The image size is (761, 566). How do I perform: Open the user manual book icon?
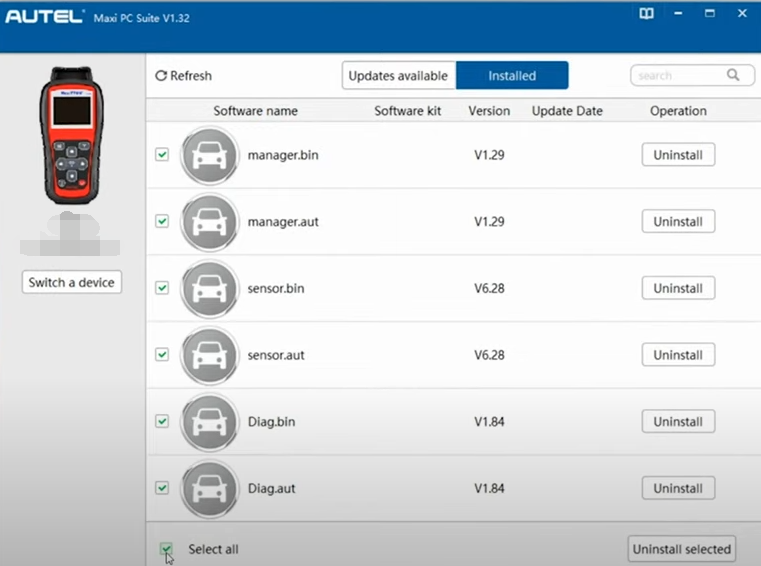(646, 14)
